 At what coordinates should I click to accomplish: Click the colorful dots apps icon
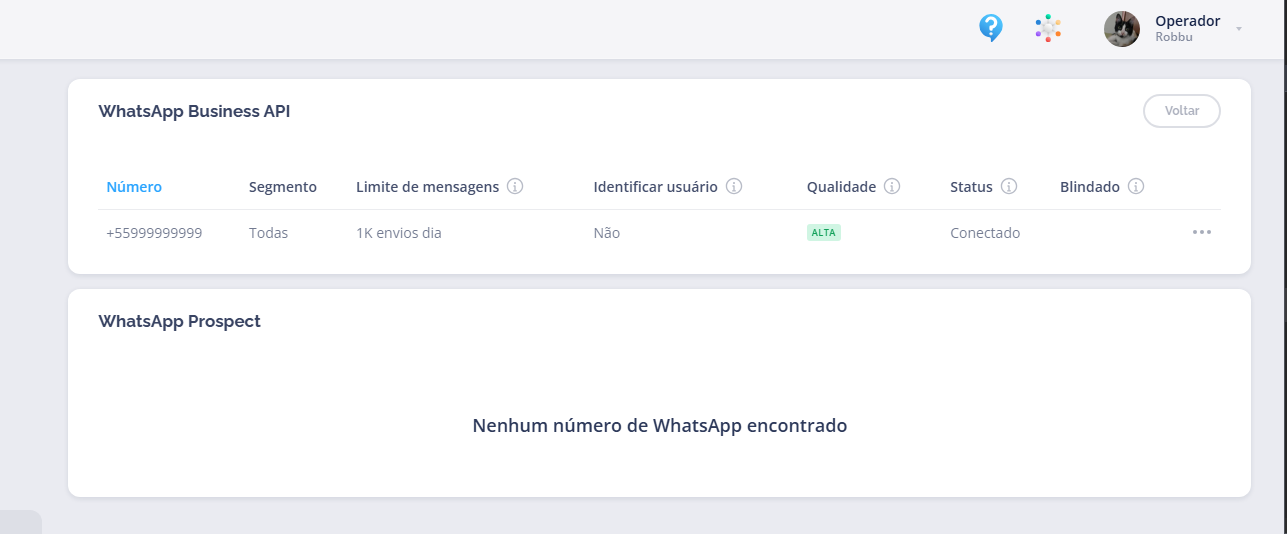tap(1048, 28)
